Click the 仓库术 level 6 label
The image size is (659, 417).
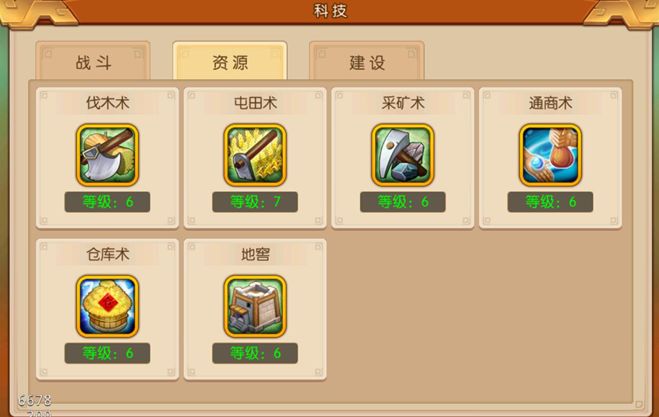pyautogui.click(x=107, y=353)
